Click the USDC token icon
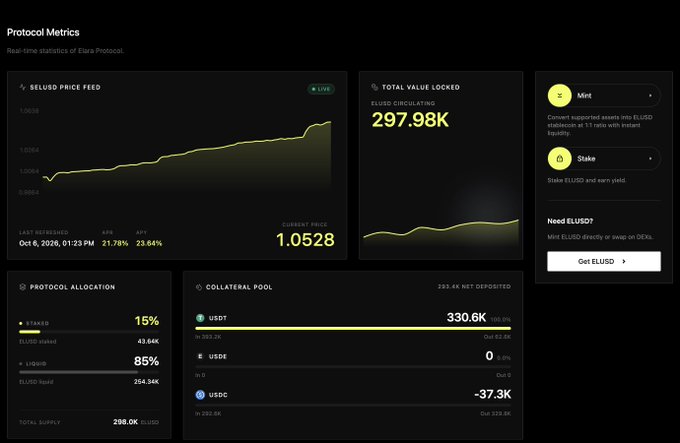 [x=200, y=395]
